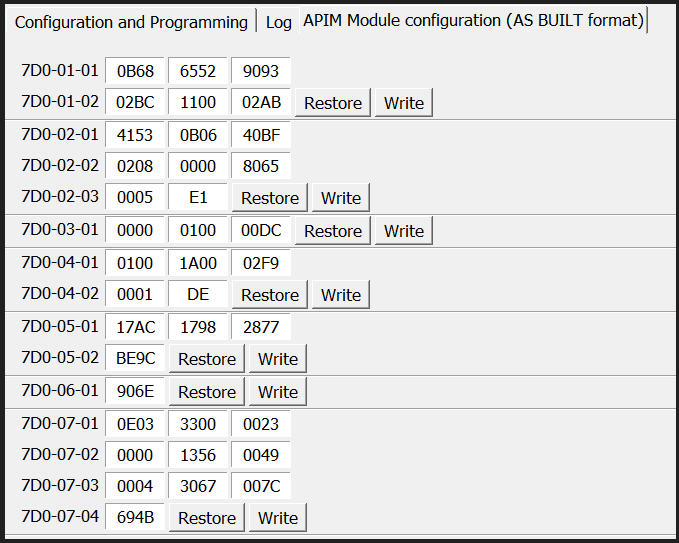Focus the 1A00 field in 7D0-04-01

(x=198, y=263)
